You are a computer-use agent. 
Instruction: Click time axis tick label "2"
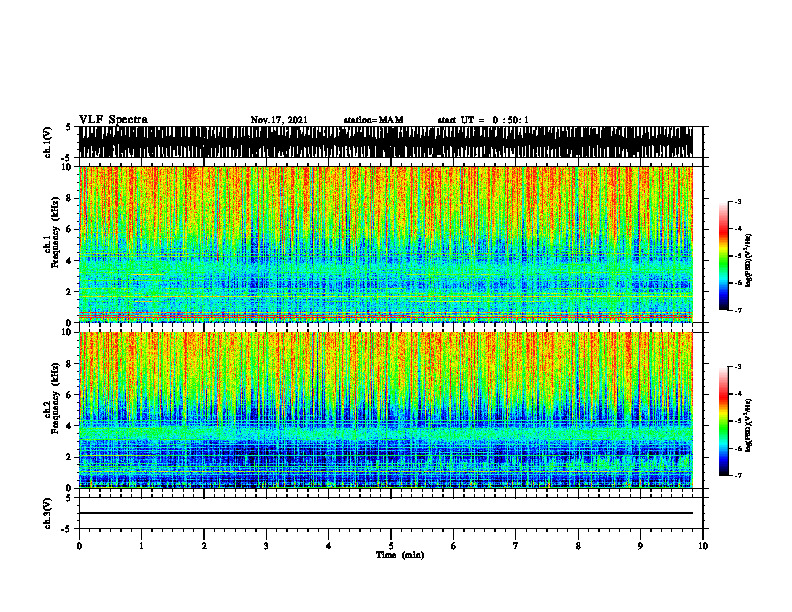pos(204,546)
